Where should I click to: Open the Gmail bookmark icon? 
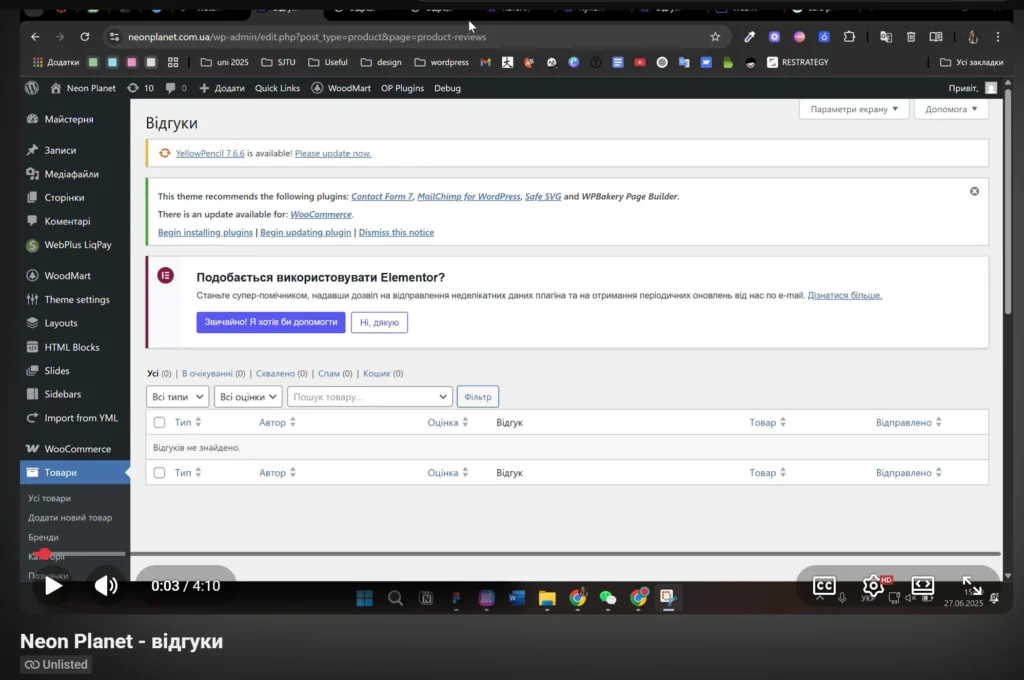point(485,62)
